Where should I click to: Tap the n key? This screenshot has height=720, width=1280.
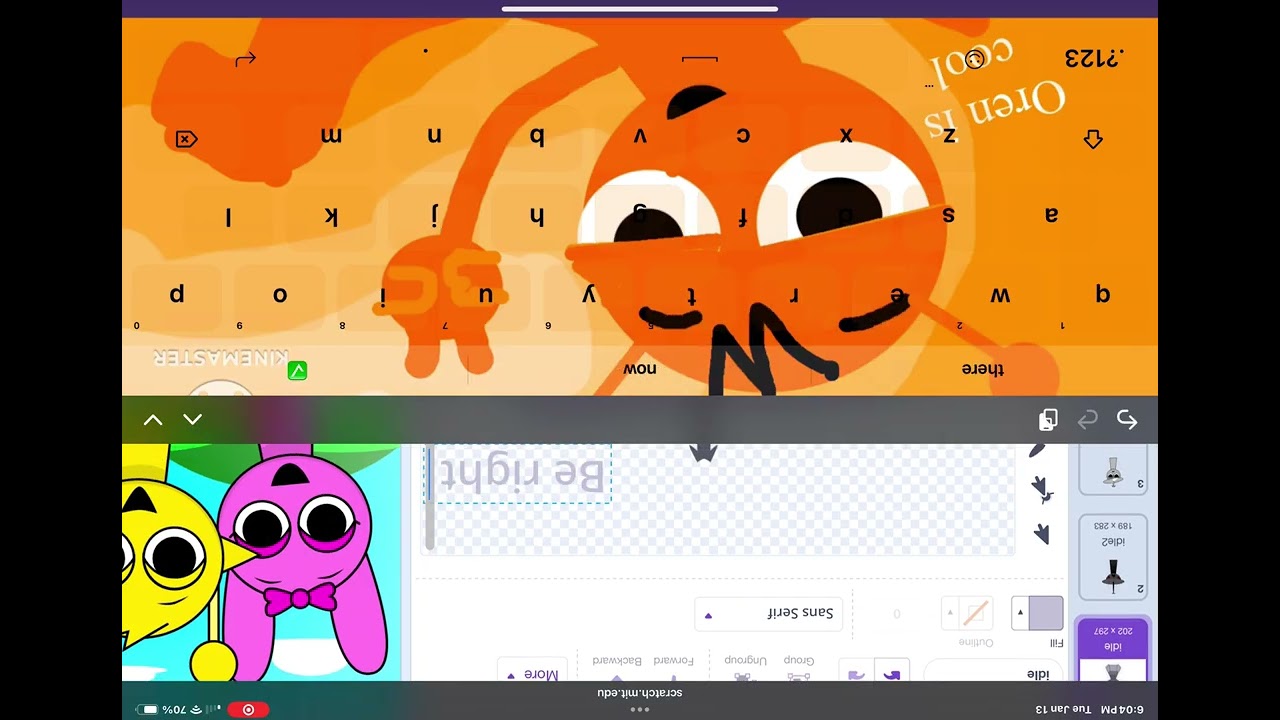point(434,136)
